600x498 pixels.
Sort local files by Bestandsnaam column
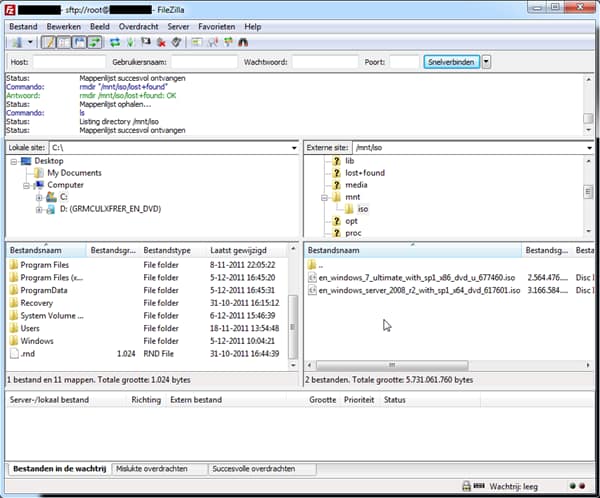(46, 250)
